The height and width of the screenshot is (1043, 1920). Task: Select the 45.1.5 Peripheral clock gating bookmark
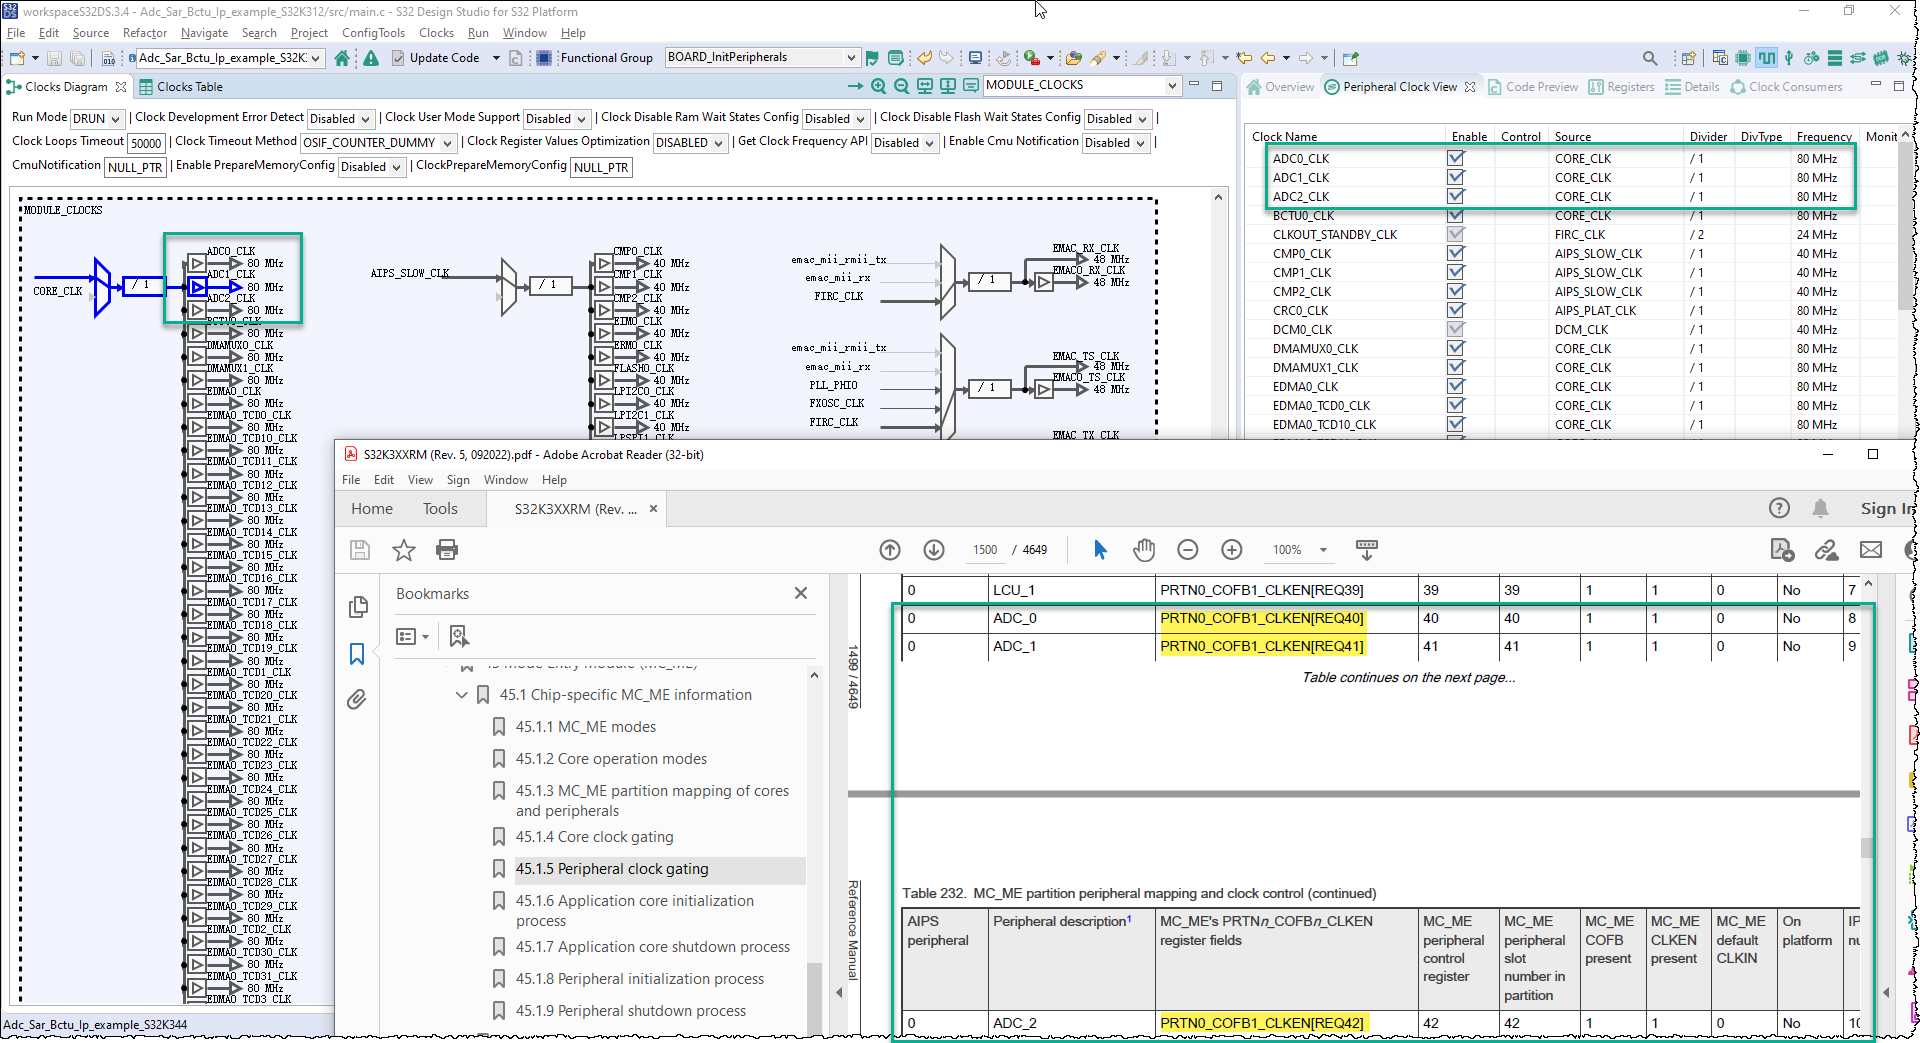click(612, 869)
